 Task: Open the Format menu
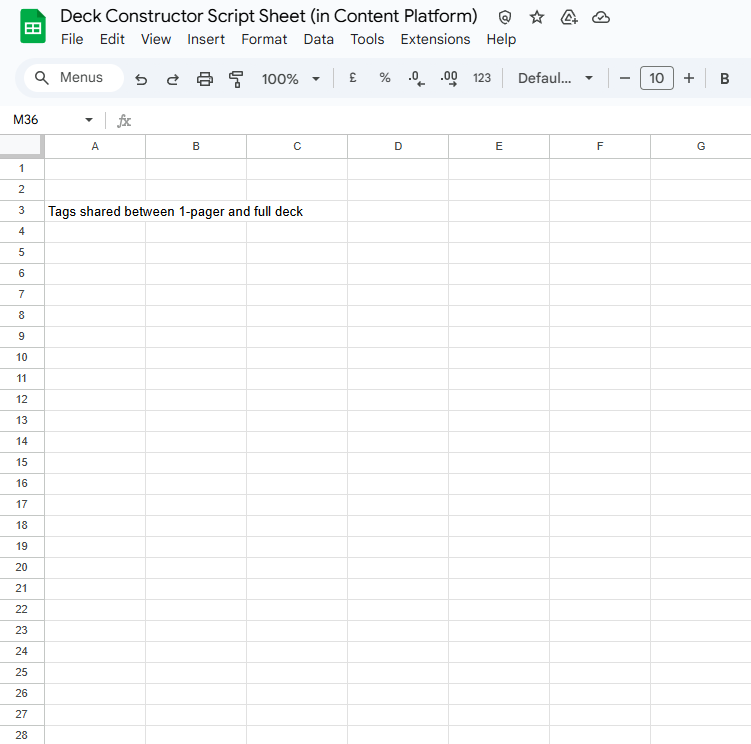coord(264,39)
